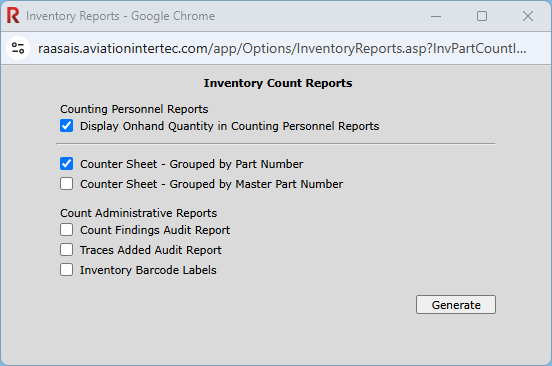The width and height of the screenshot is (552, 366).
Task: Click the 'Inventory Count Reports' heading
Action: tap(278, 83)
